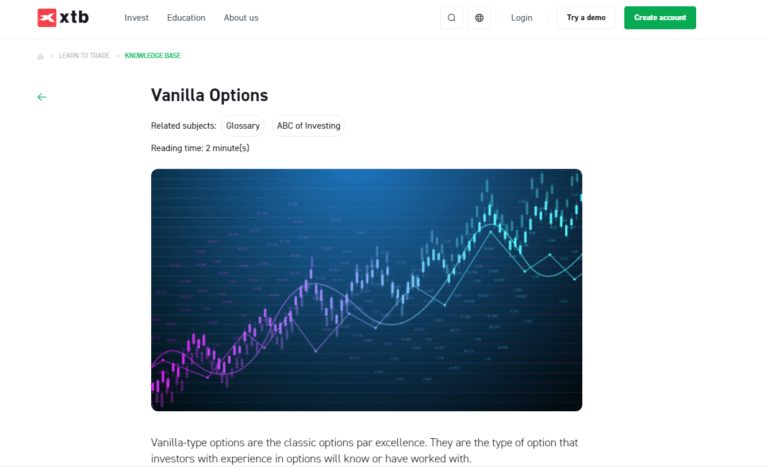Click the Related subjects label
The width and height of the screenshot is (768, 467).
[183, 126]
